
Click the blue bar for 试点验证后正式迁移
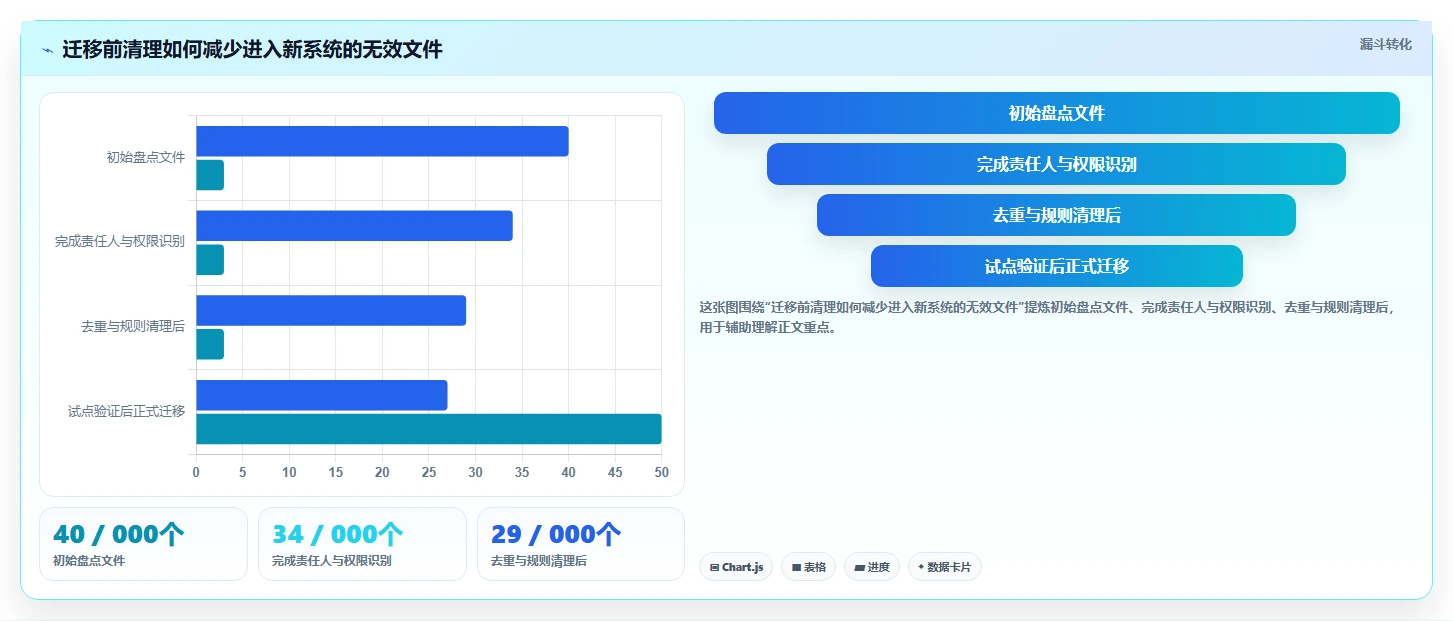[321, 395]
